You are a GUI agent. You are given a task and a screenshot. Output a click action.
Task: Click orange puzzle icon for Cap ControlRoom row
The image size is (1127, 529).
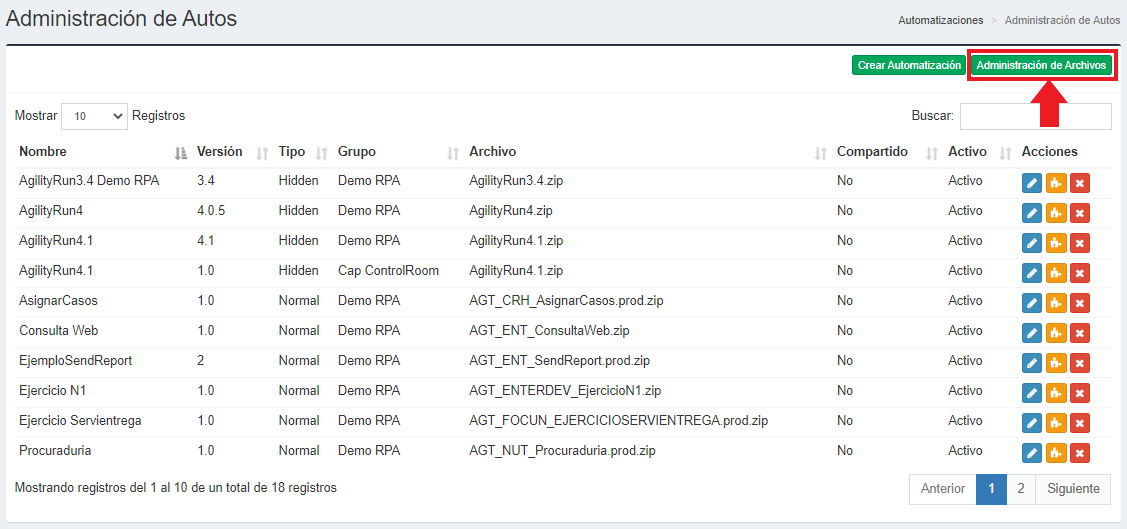pos(1056,273)
